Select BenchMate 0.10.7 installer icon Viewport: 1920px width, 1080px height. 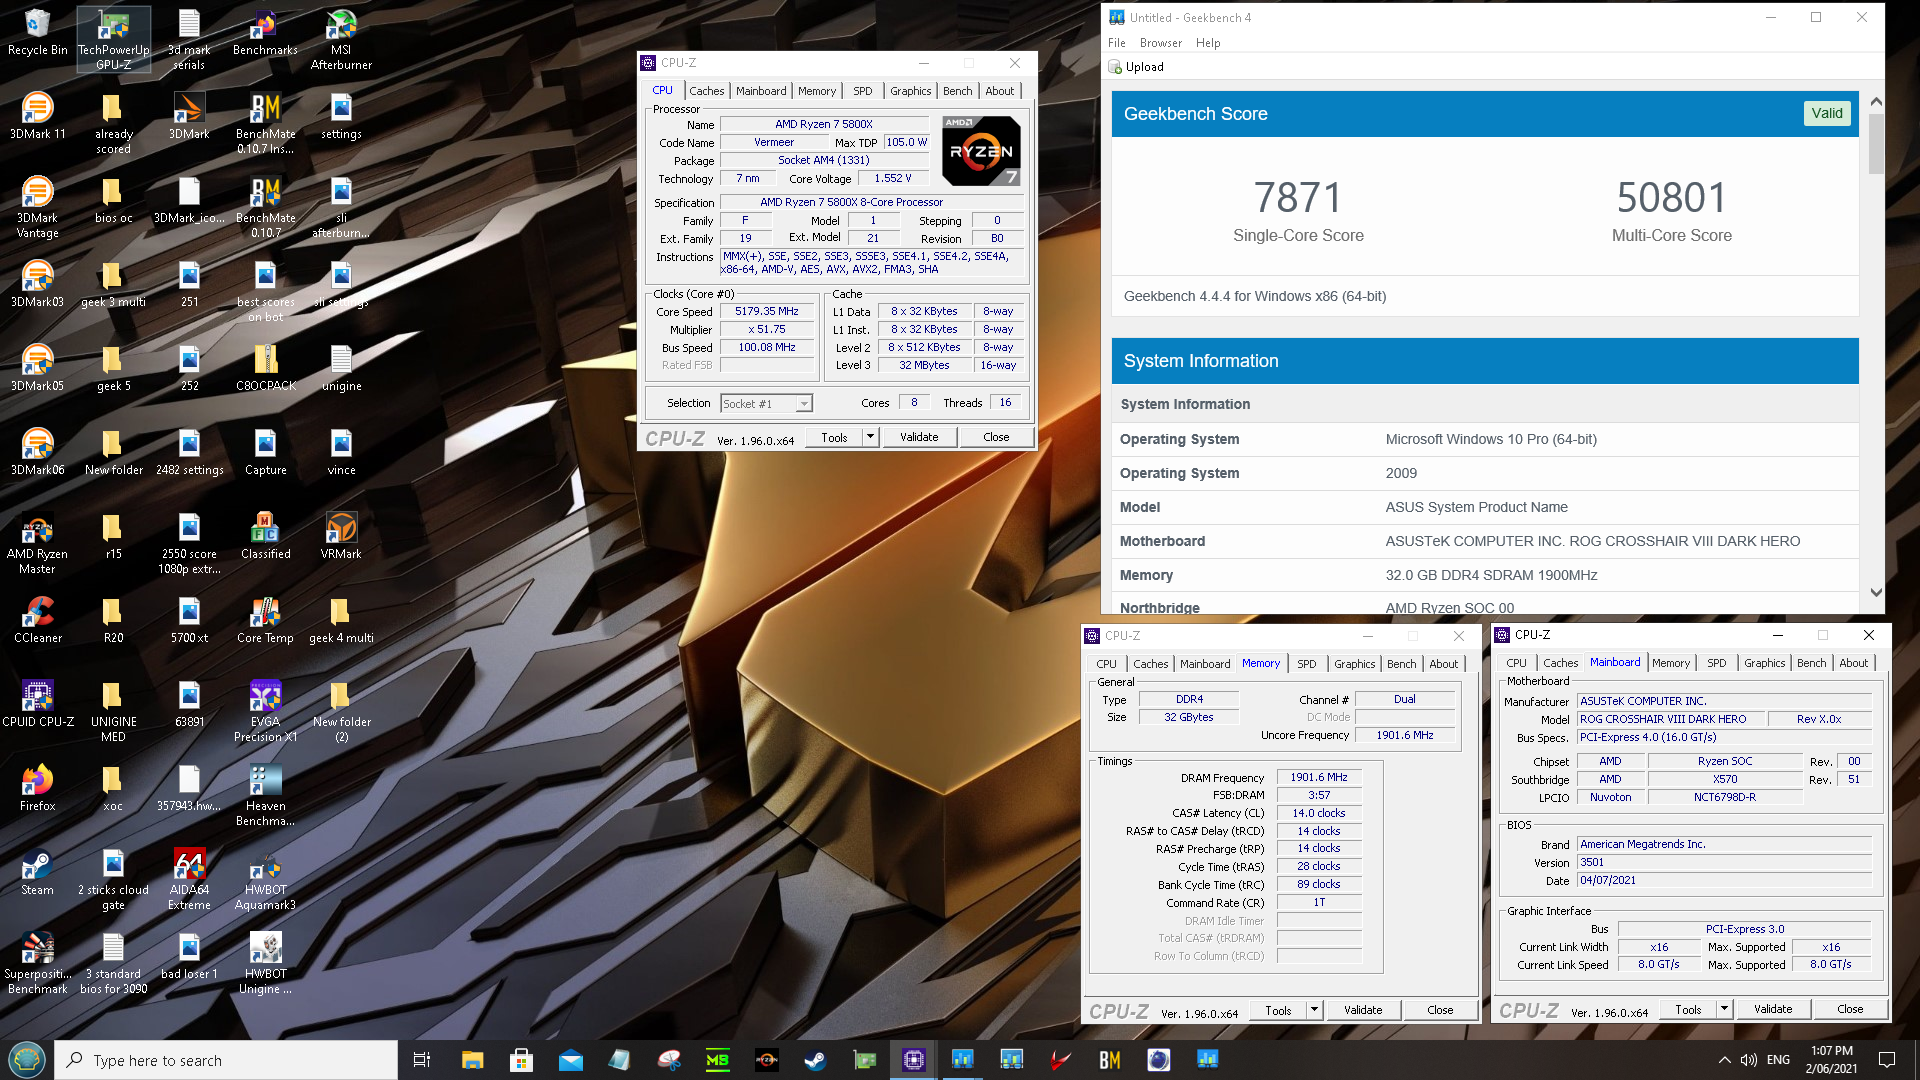click(265, 124)
